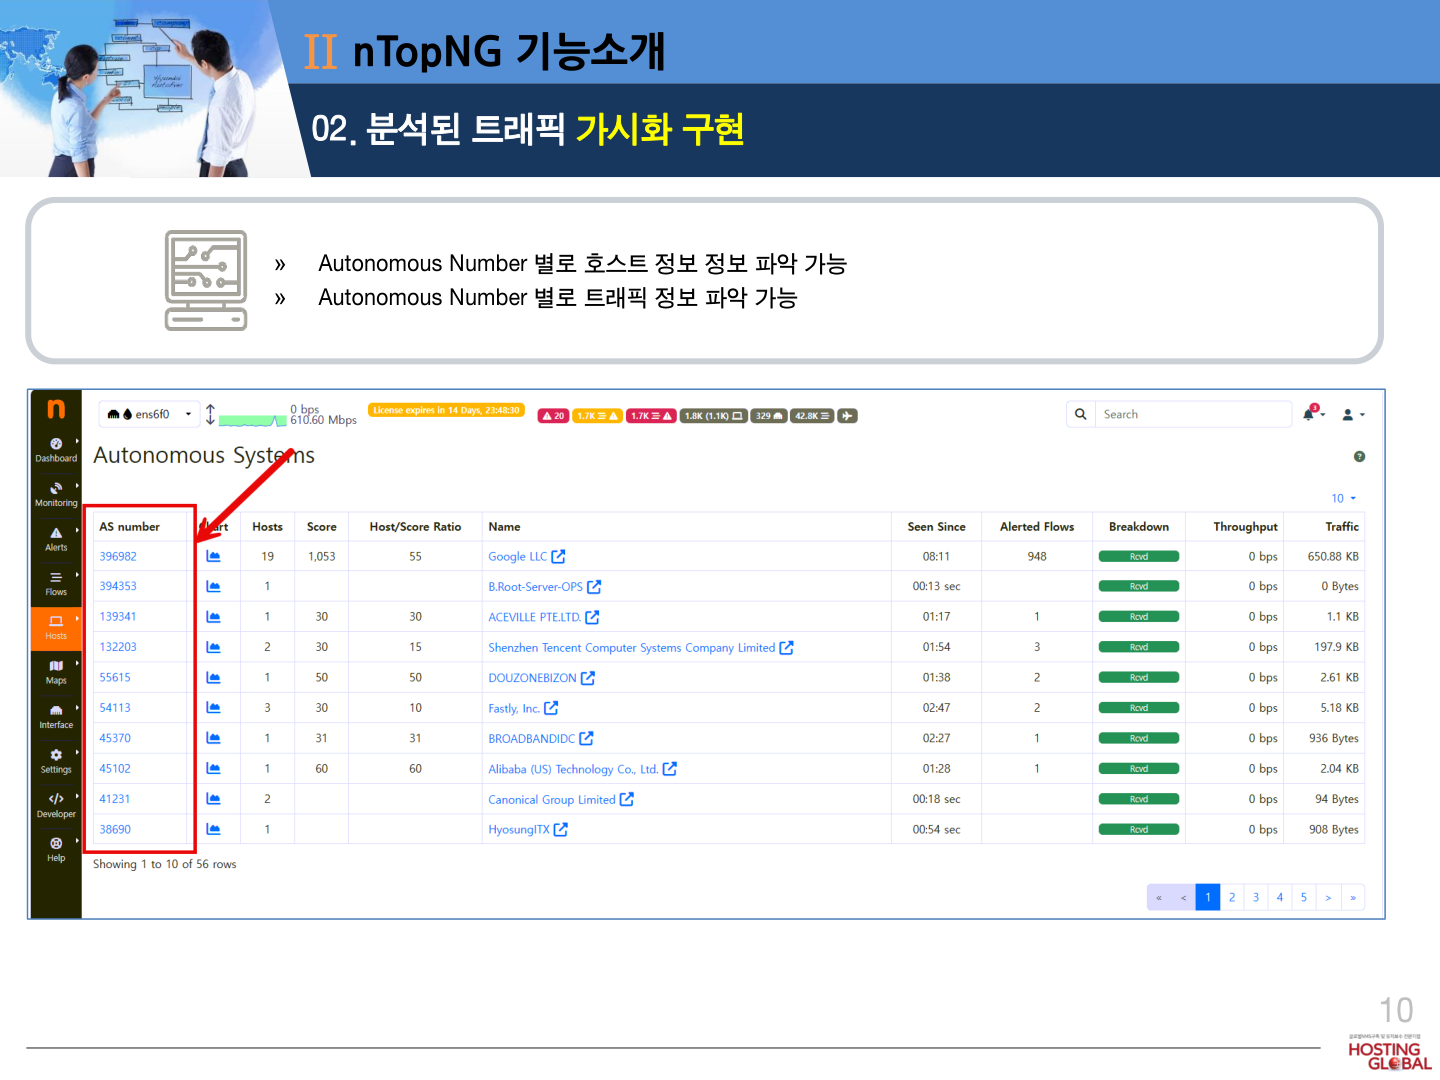Open AS number 54113 link
The width and height of the screenshot is (1440, 1080).
point(115,708)
